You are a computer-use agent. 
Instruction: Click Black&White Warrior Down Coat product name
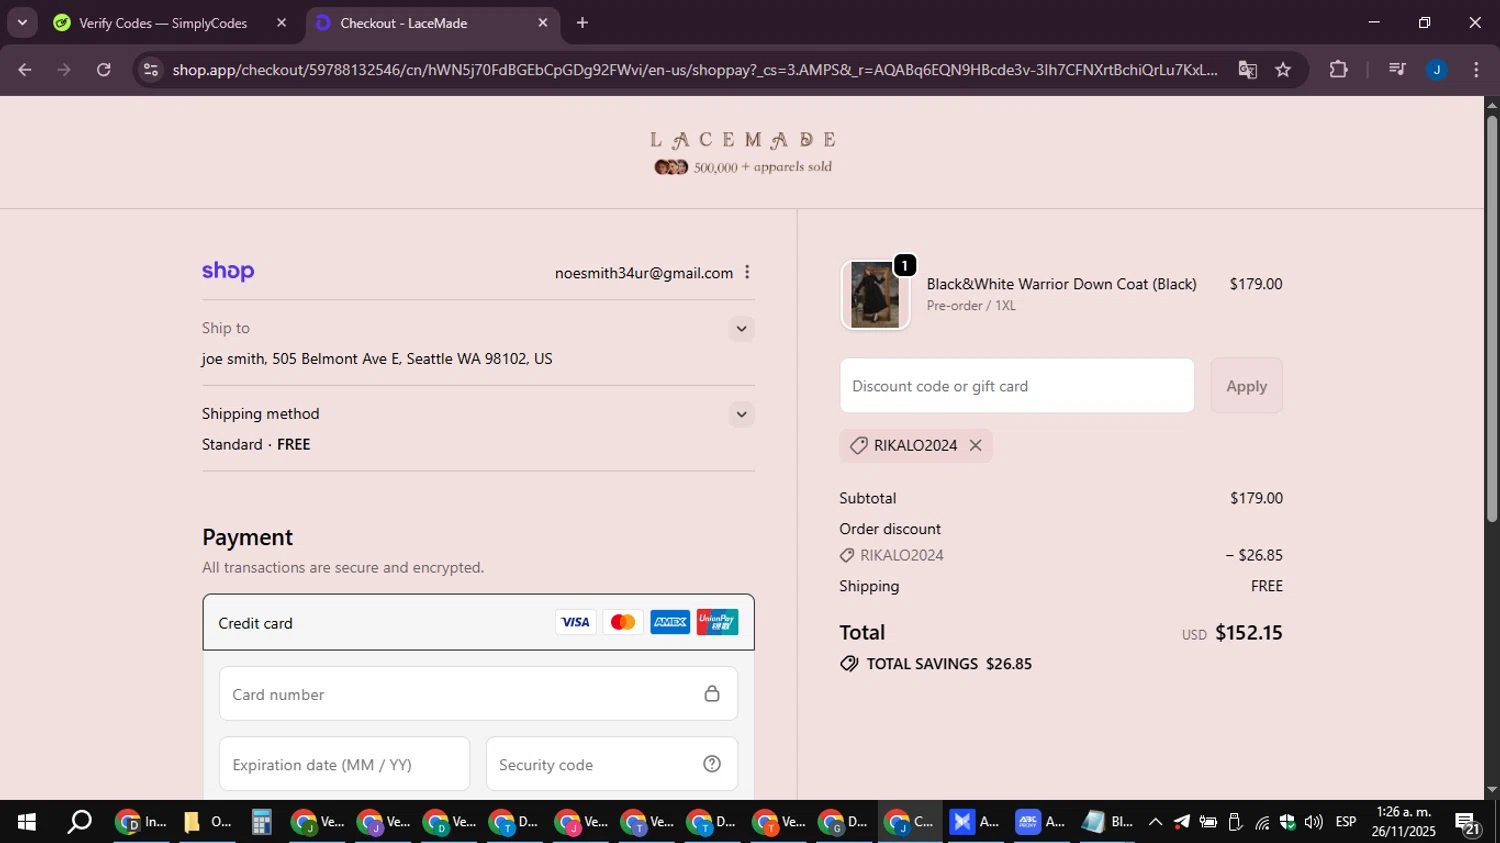1061,284
